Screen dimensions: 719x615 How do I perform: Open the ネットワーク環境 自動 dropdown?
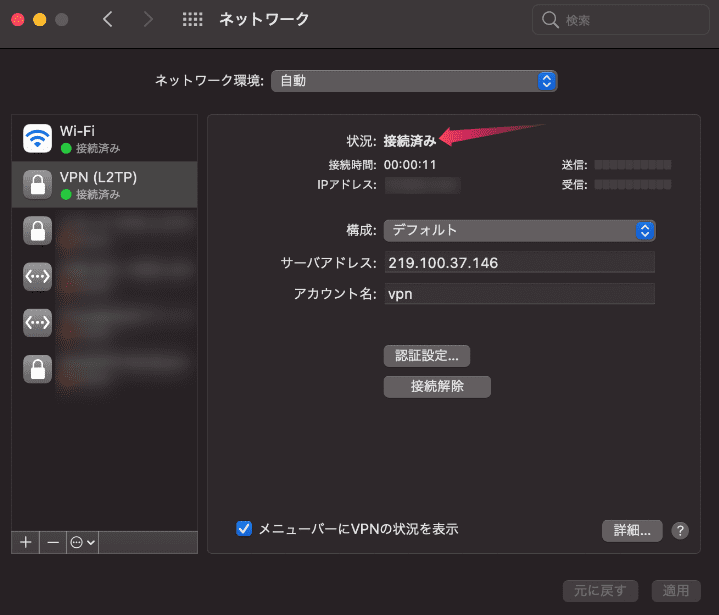[414, 81]
